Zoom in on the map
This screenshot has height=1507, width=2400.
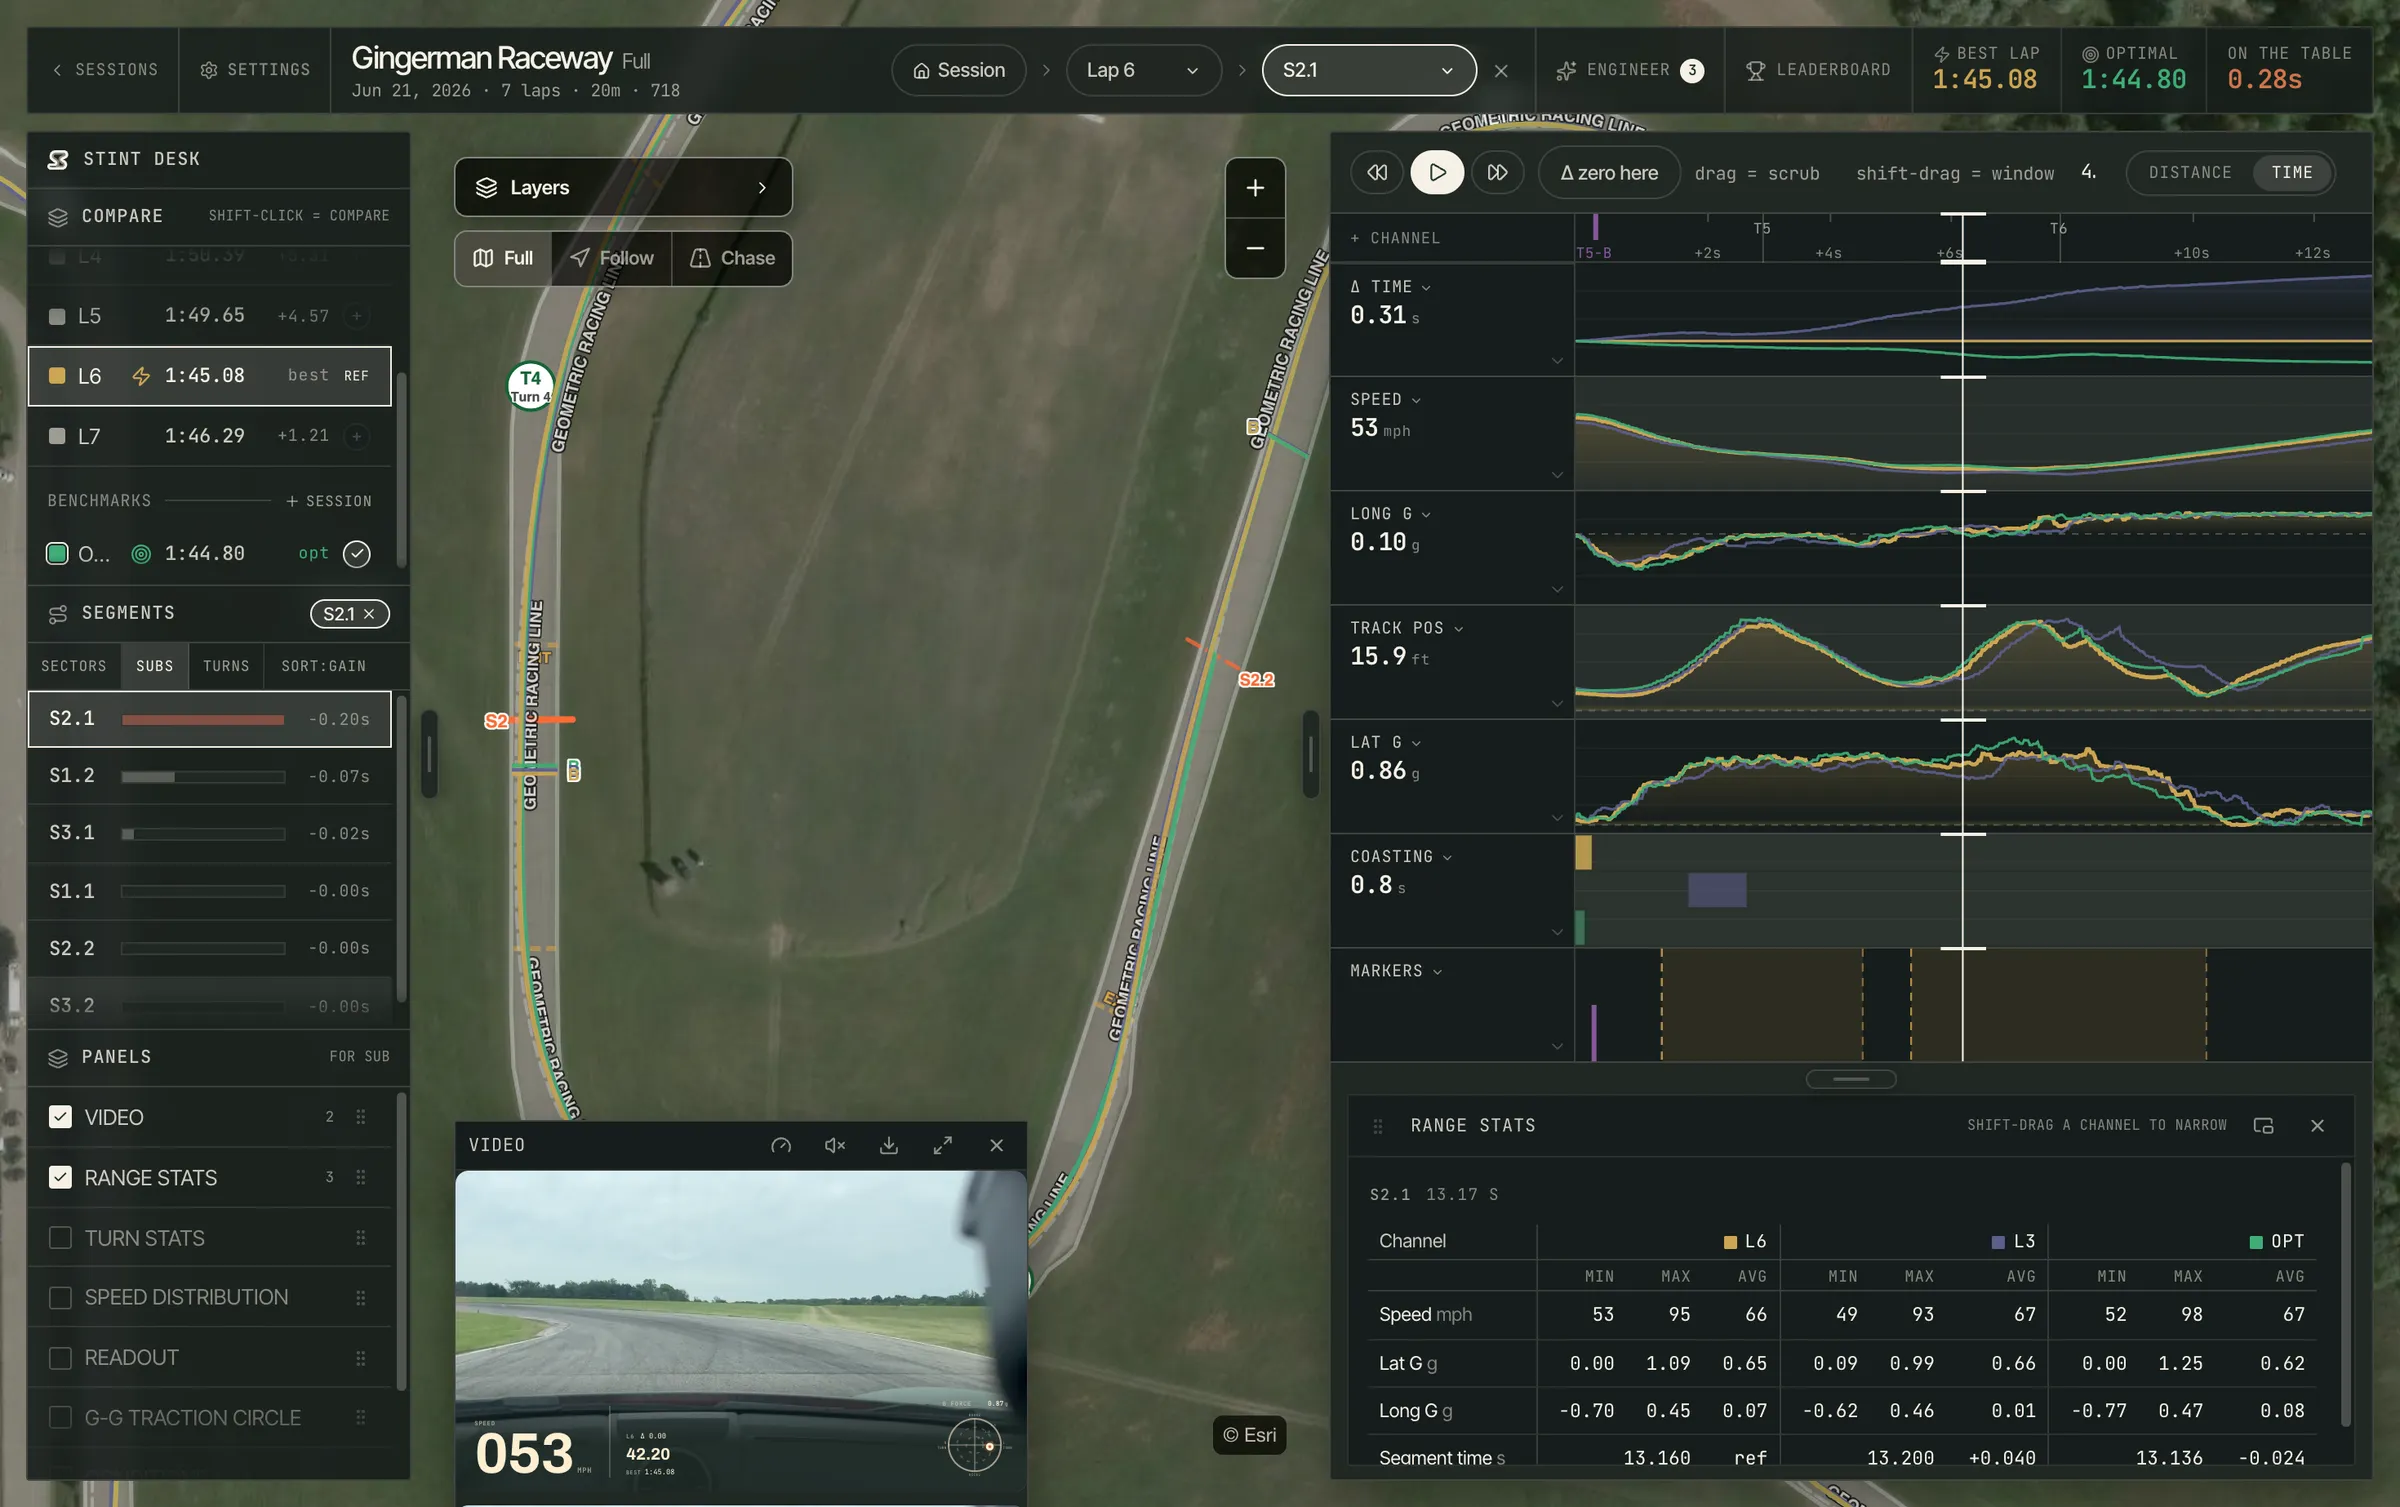coord(1255,188)
